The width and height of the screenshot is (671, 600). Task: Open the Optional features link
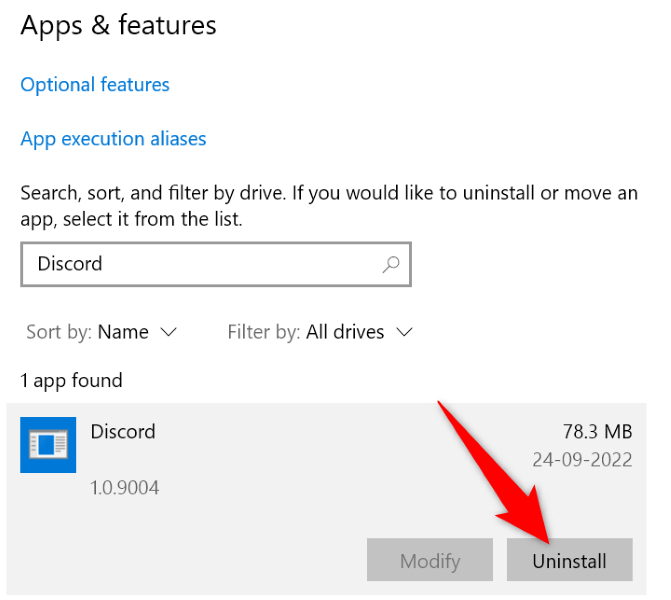tap(95, 85)
